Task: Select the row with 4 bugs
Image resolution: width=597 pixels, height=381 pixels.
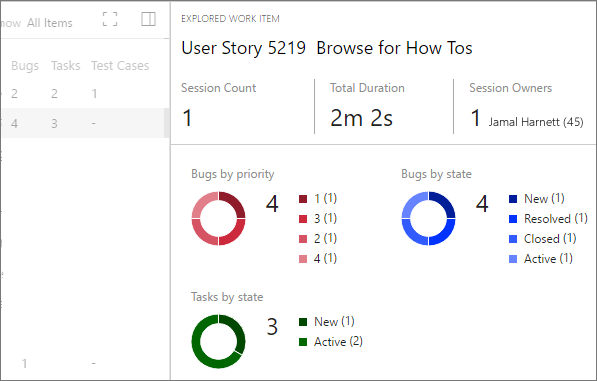Action: 85,123
